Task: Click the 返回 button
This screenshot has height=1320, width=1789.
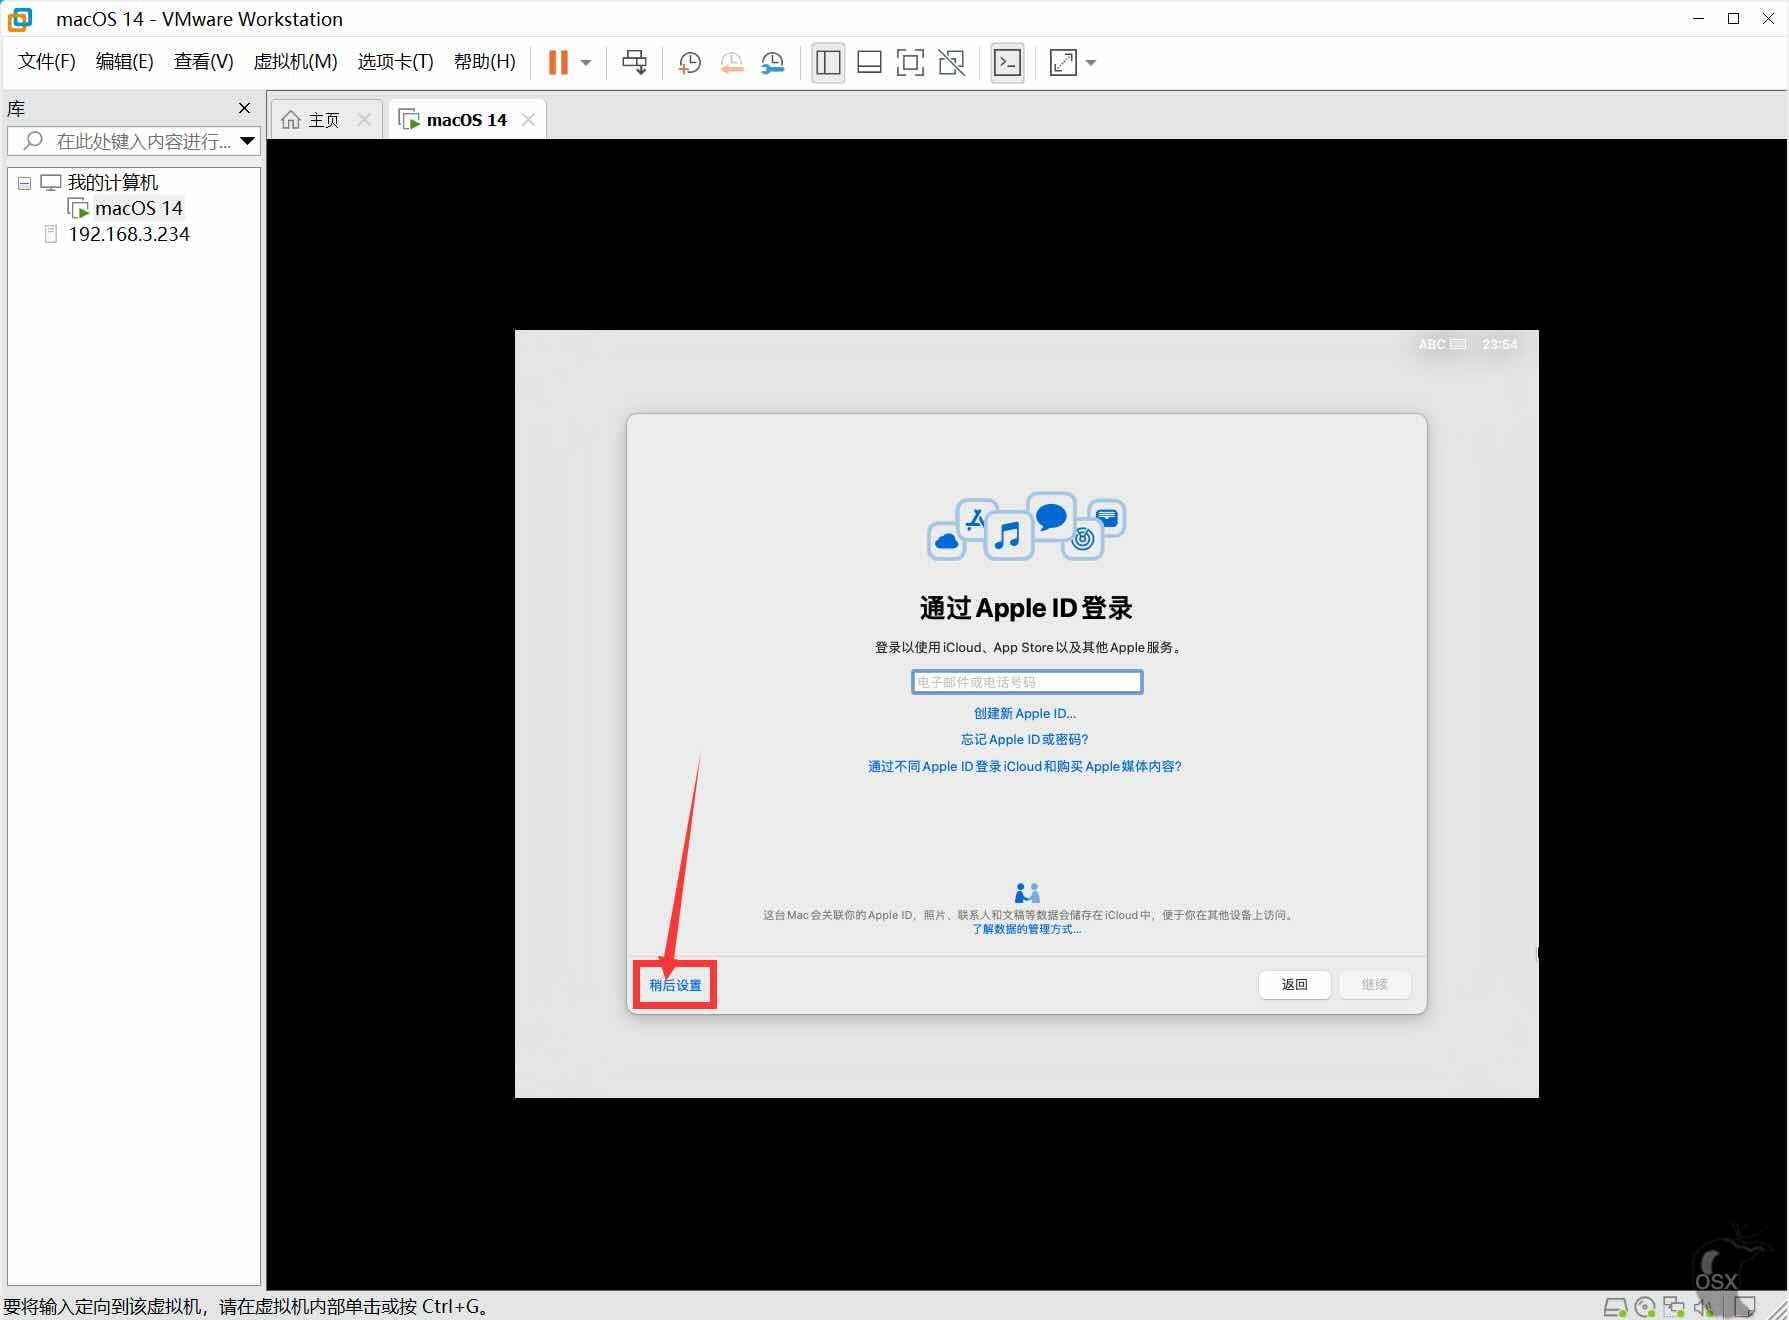Action: pyautogui.click(x=1295, y=984)
